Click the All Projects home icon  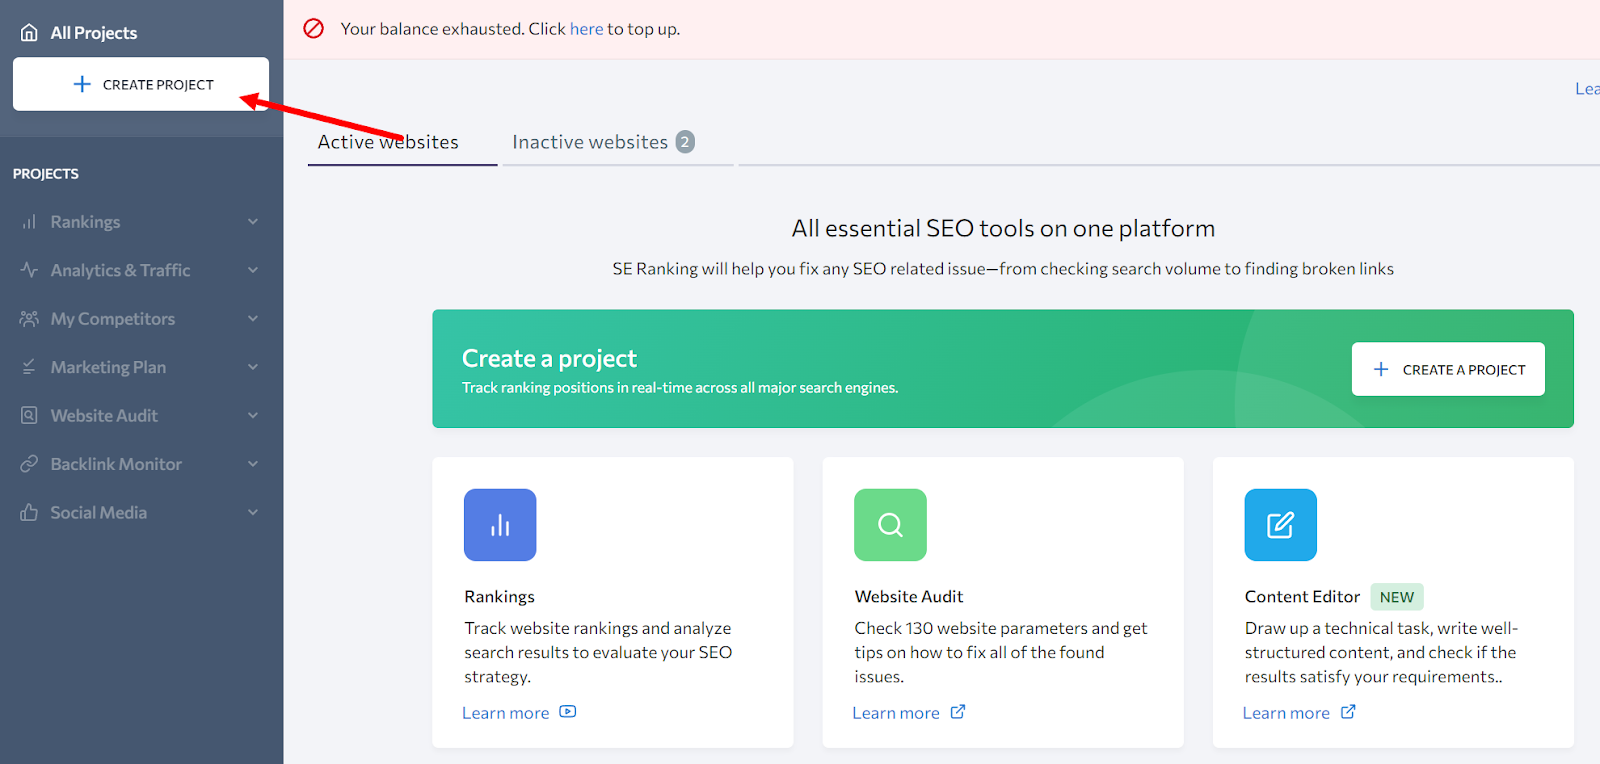coord(30,33)
